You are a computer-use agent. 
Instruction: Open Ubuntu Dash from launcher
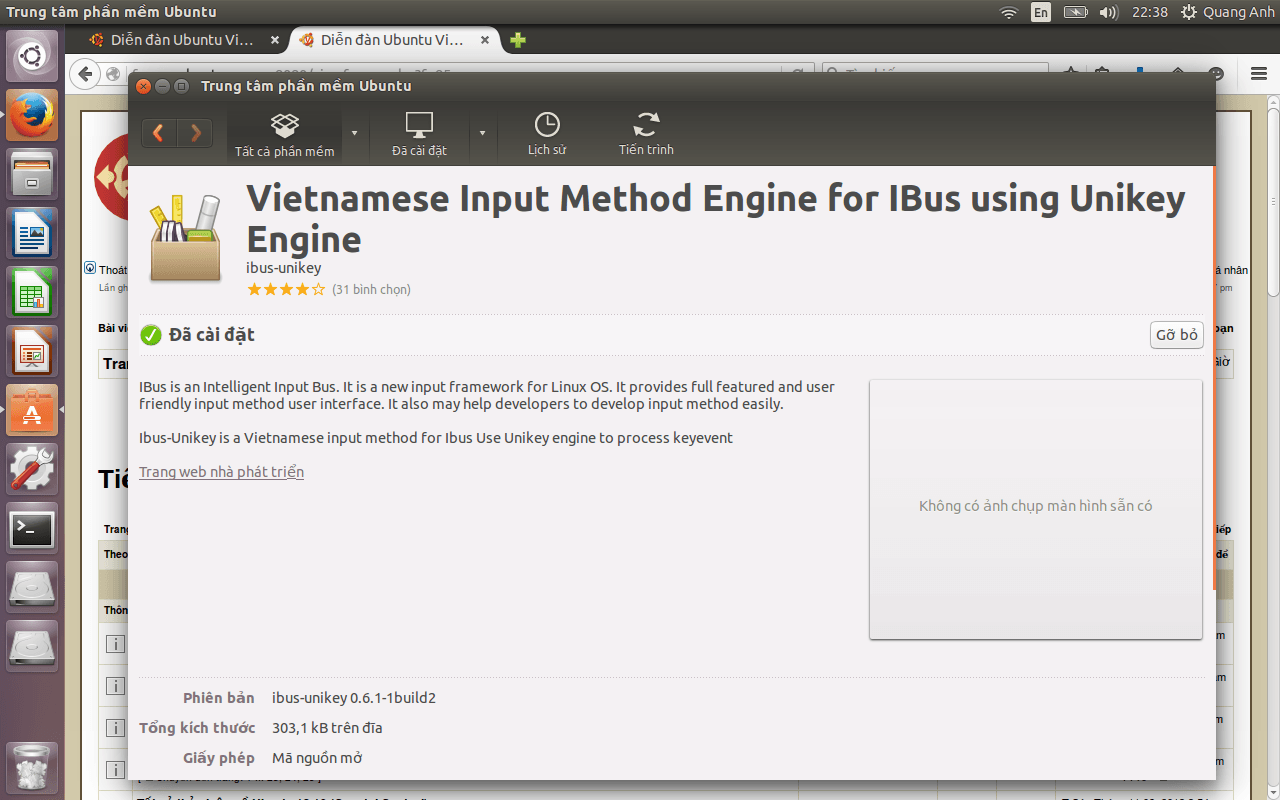[32, 57]
